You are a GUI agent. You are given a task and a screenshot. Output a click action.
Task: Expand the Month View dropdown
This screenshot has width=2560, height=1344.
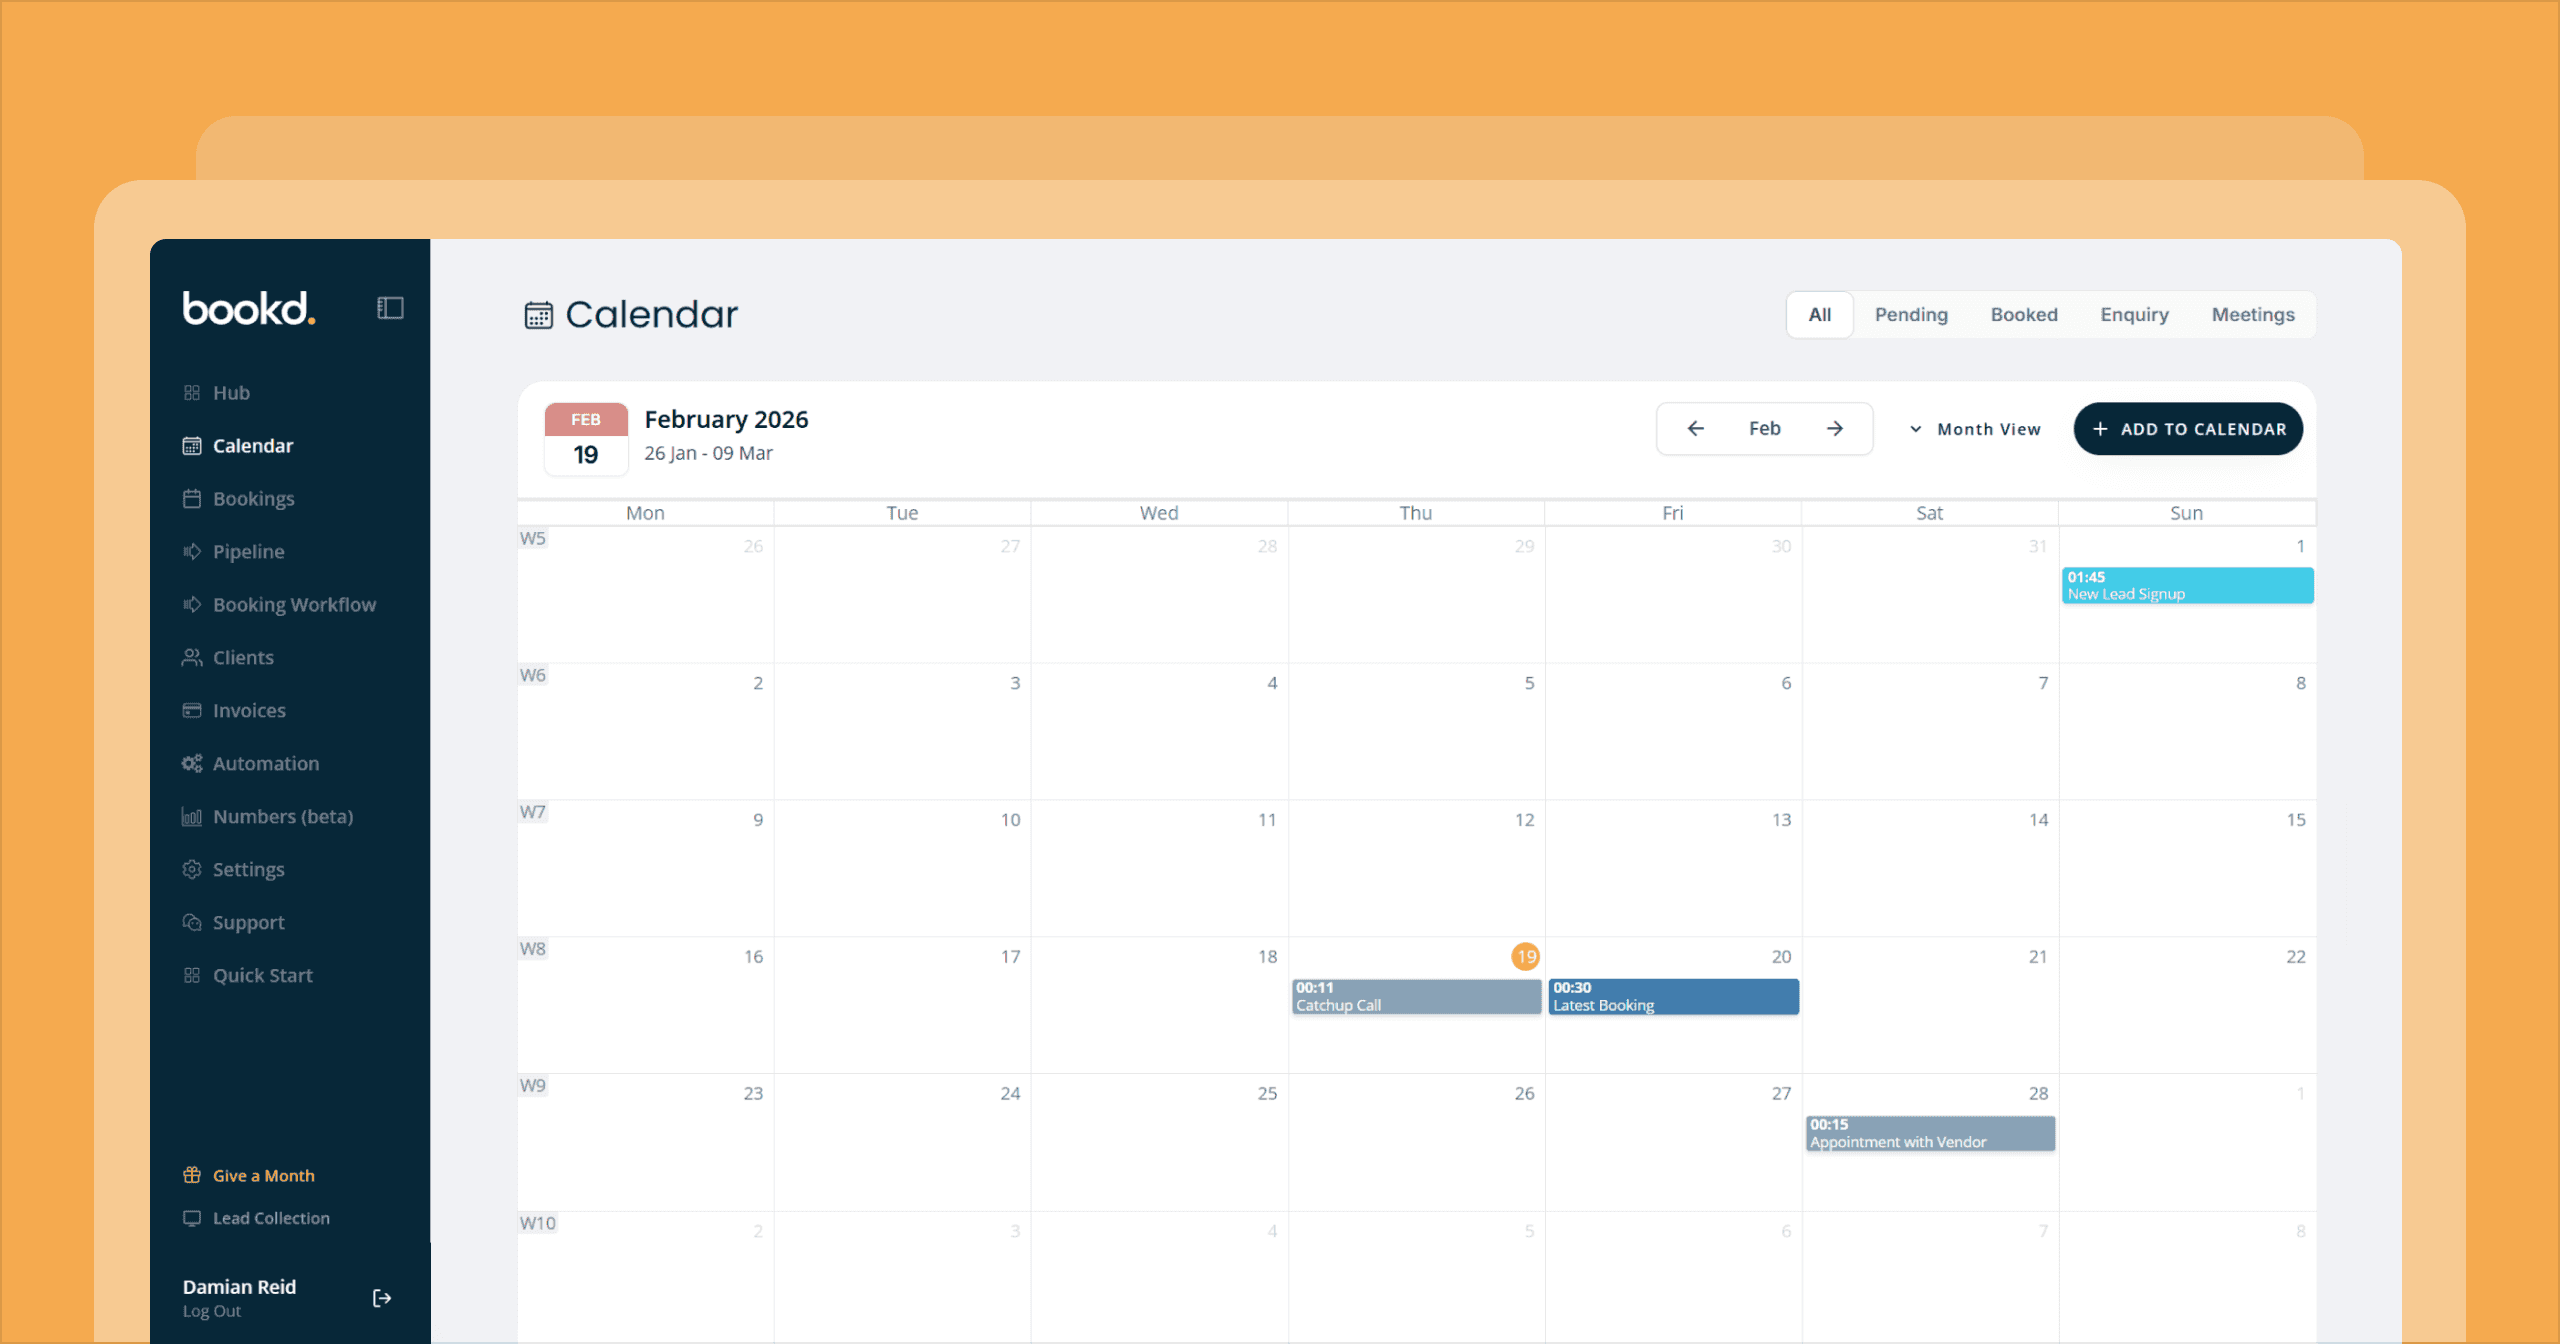[x=1975, y=429]
